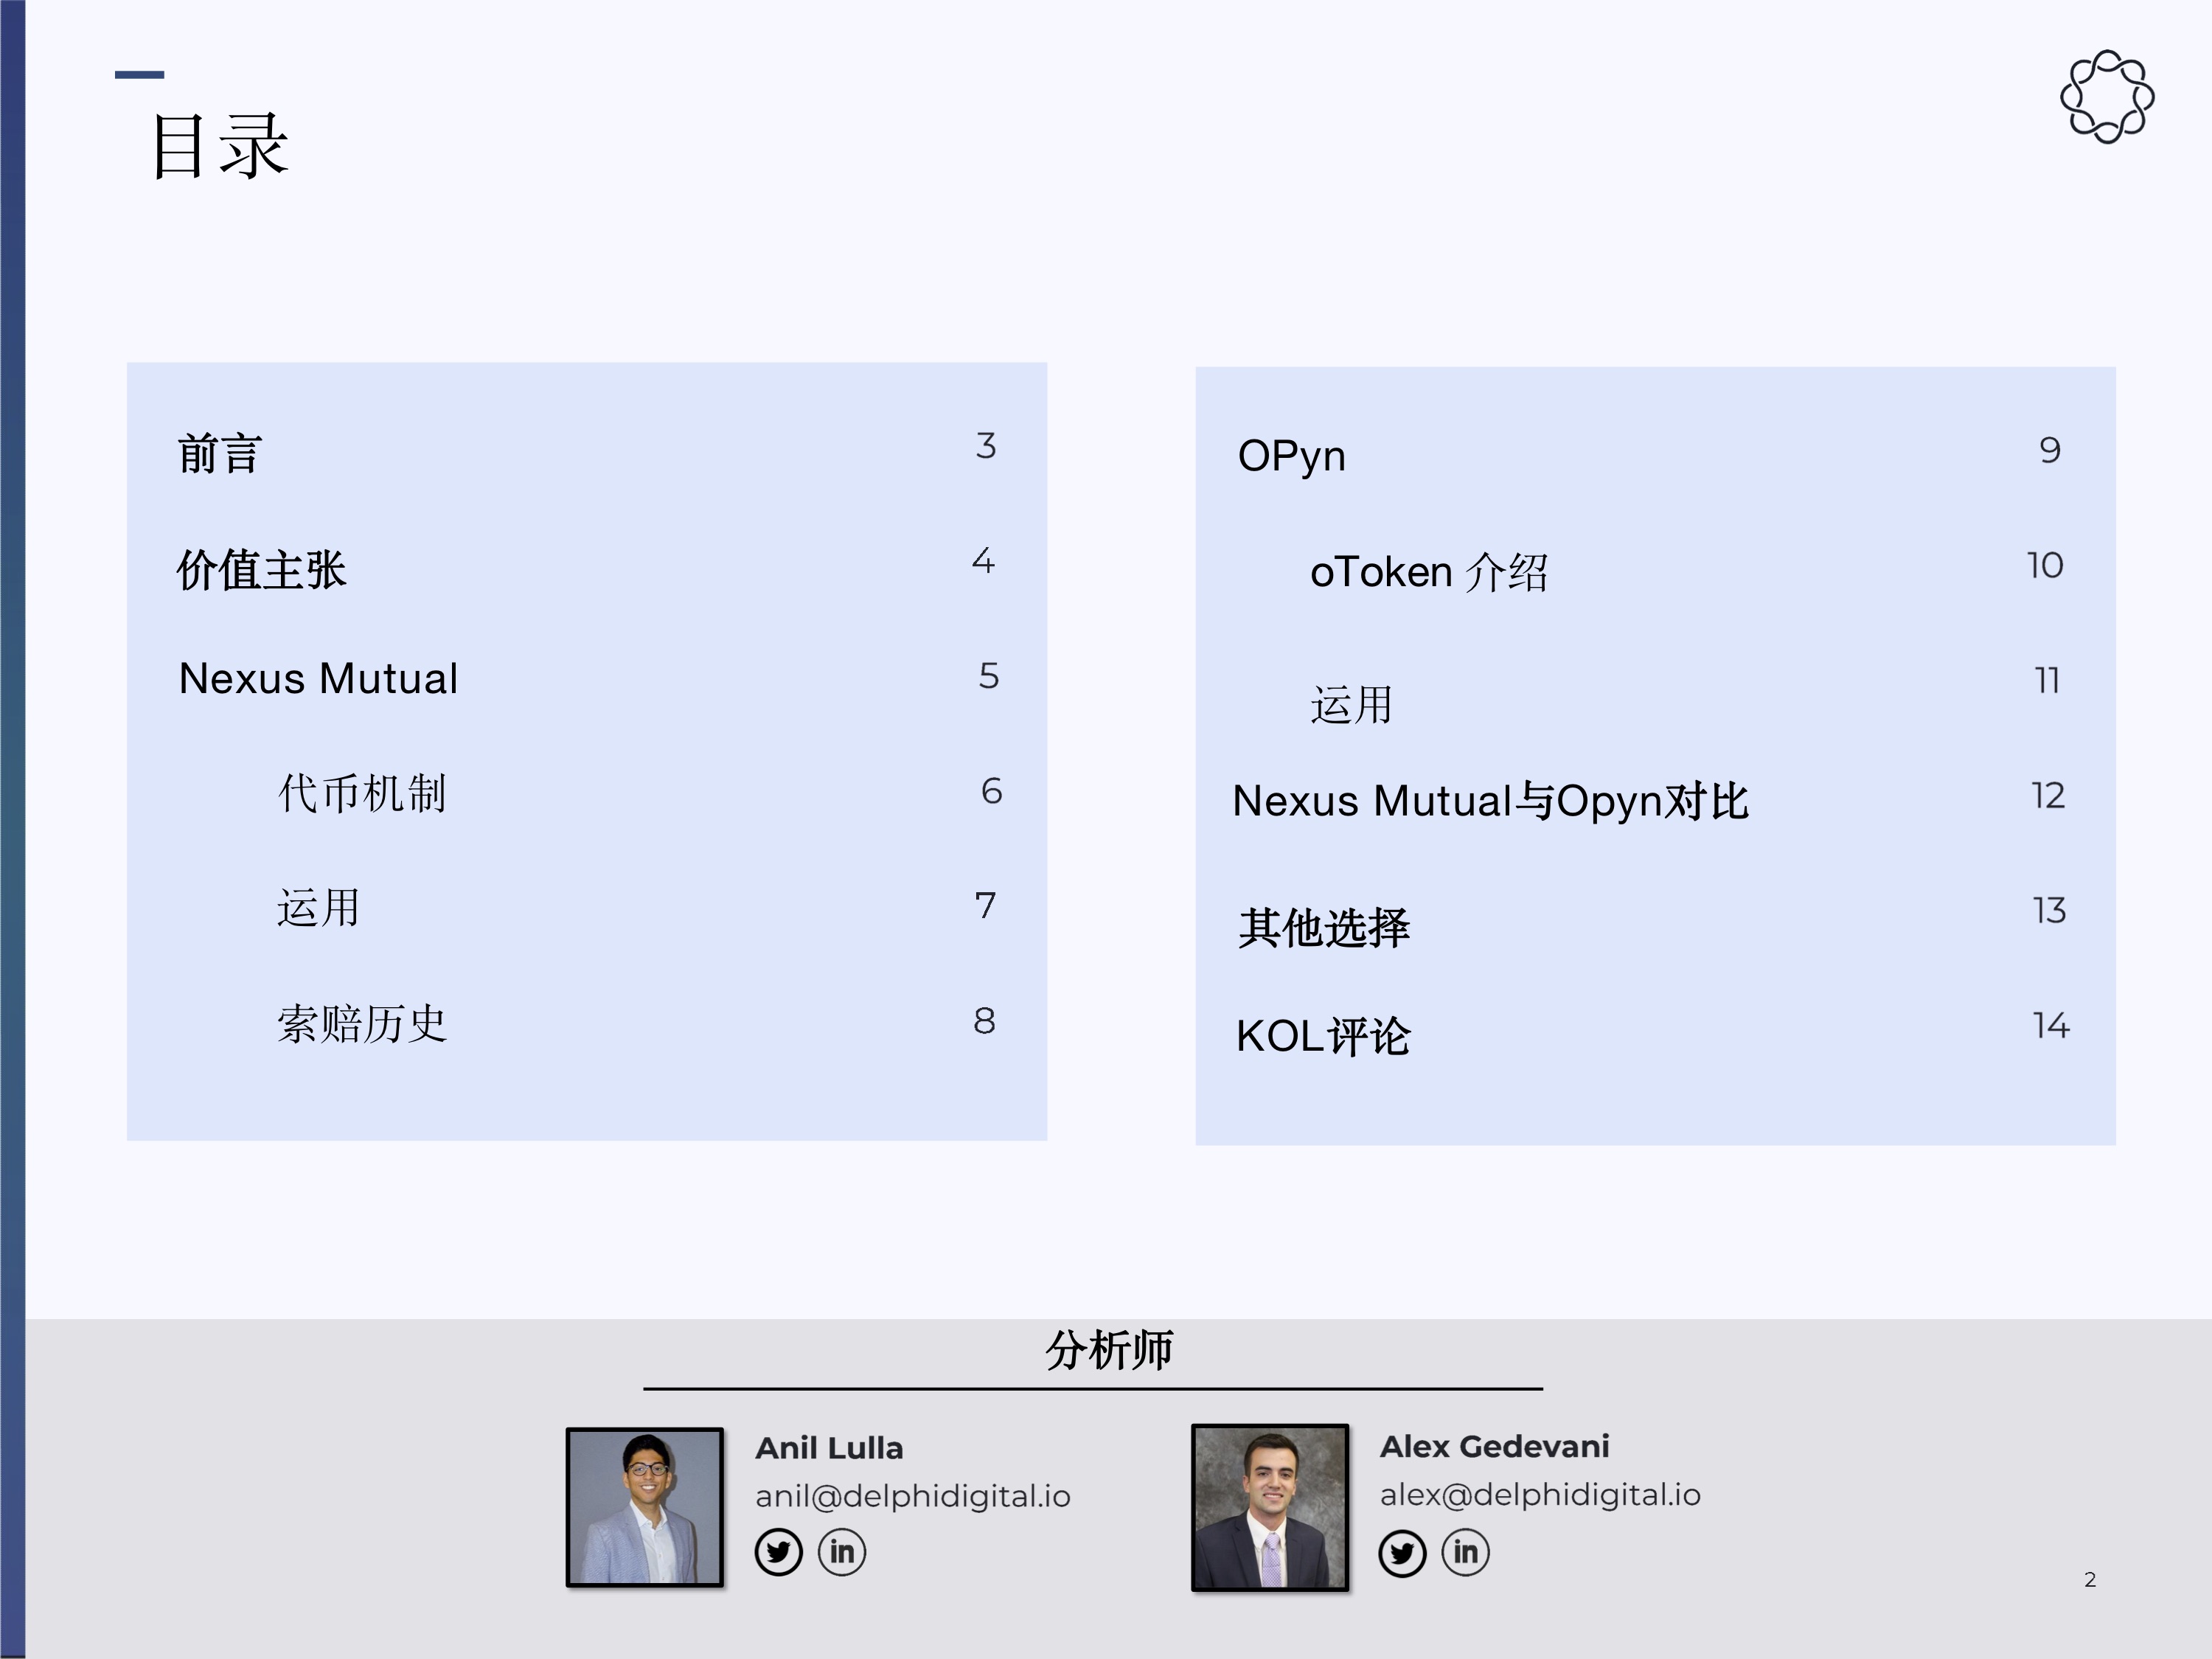Open Alex Gedevani's LinkedIn icon
Image resolution: width=2212 pixels, height=1659 pixels.
(1466, 1552)
